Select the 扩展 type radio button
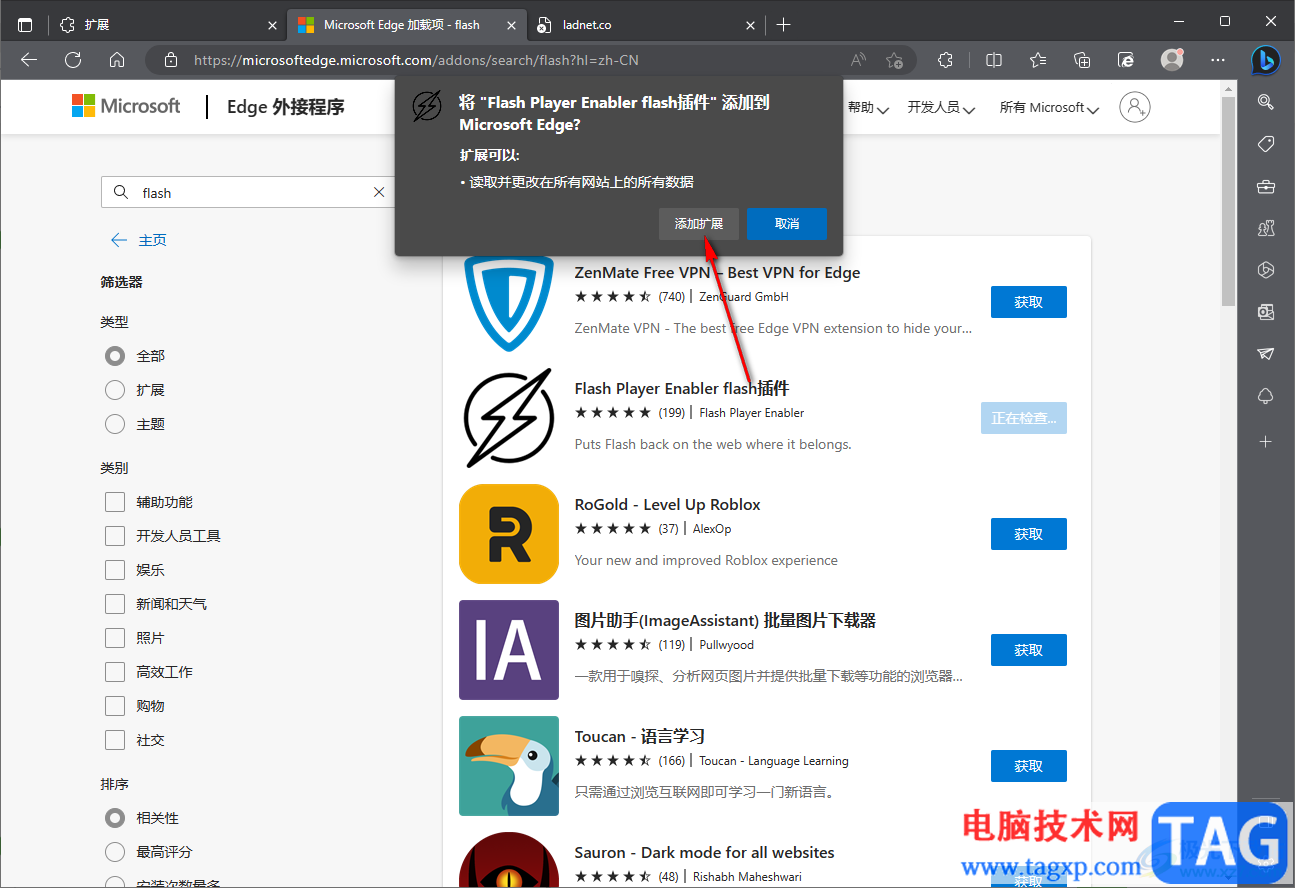The image size is (1295, 888). [115, 390]
